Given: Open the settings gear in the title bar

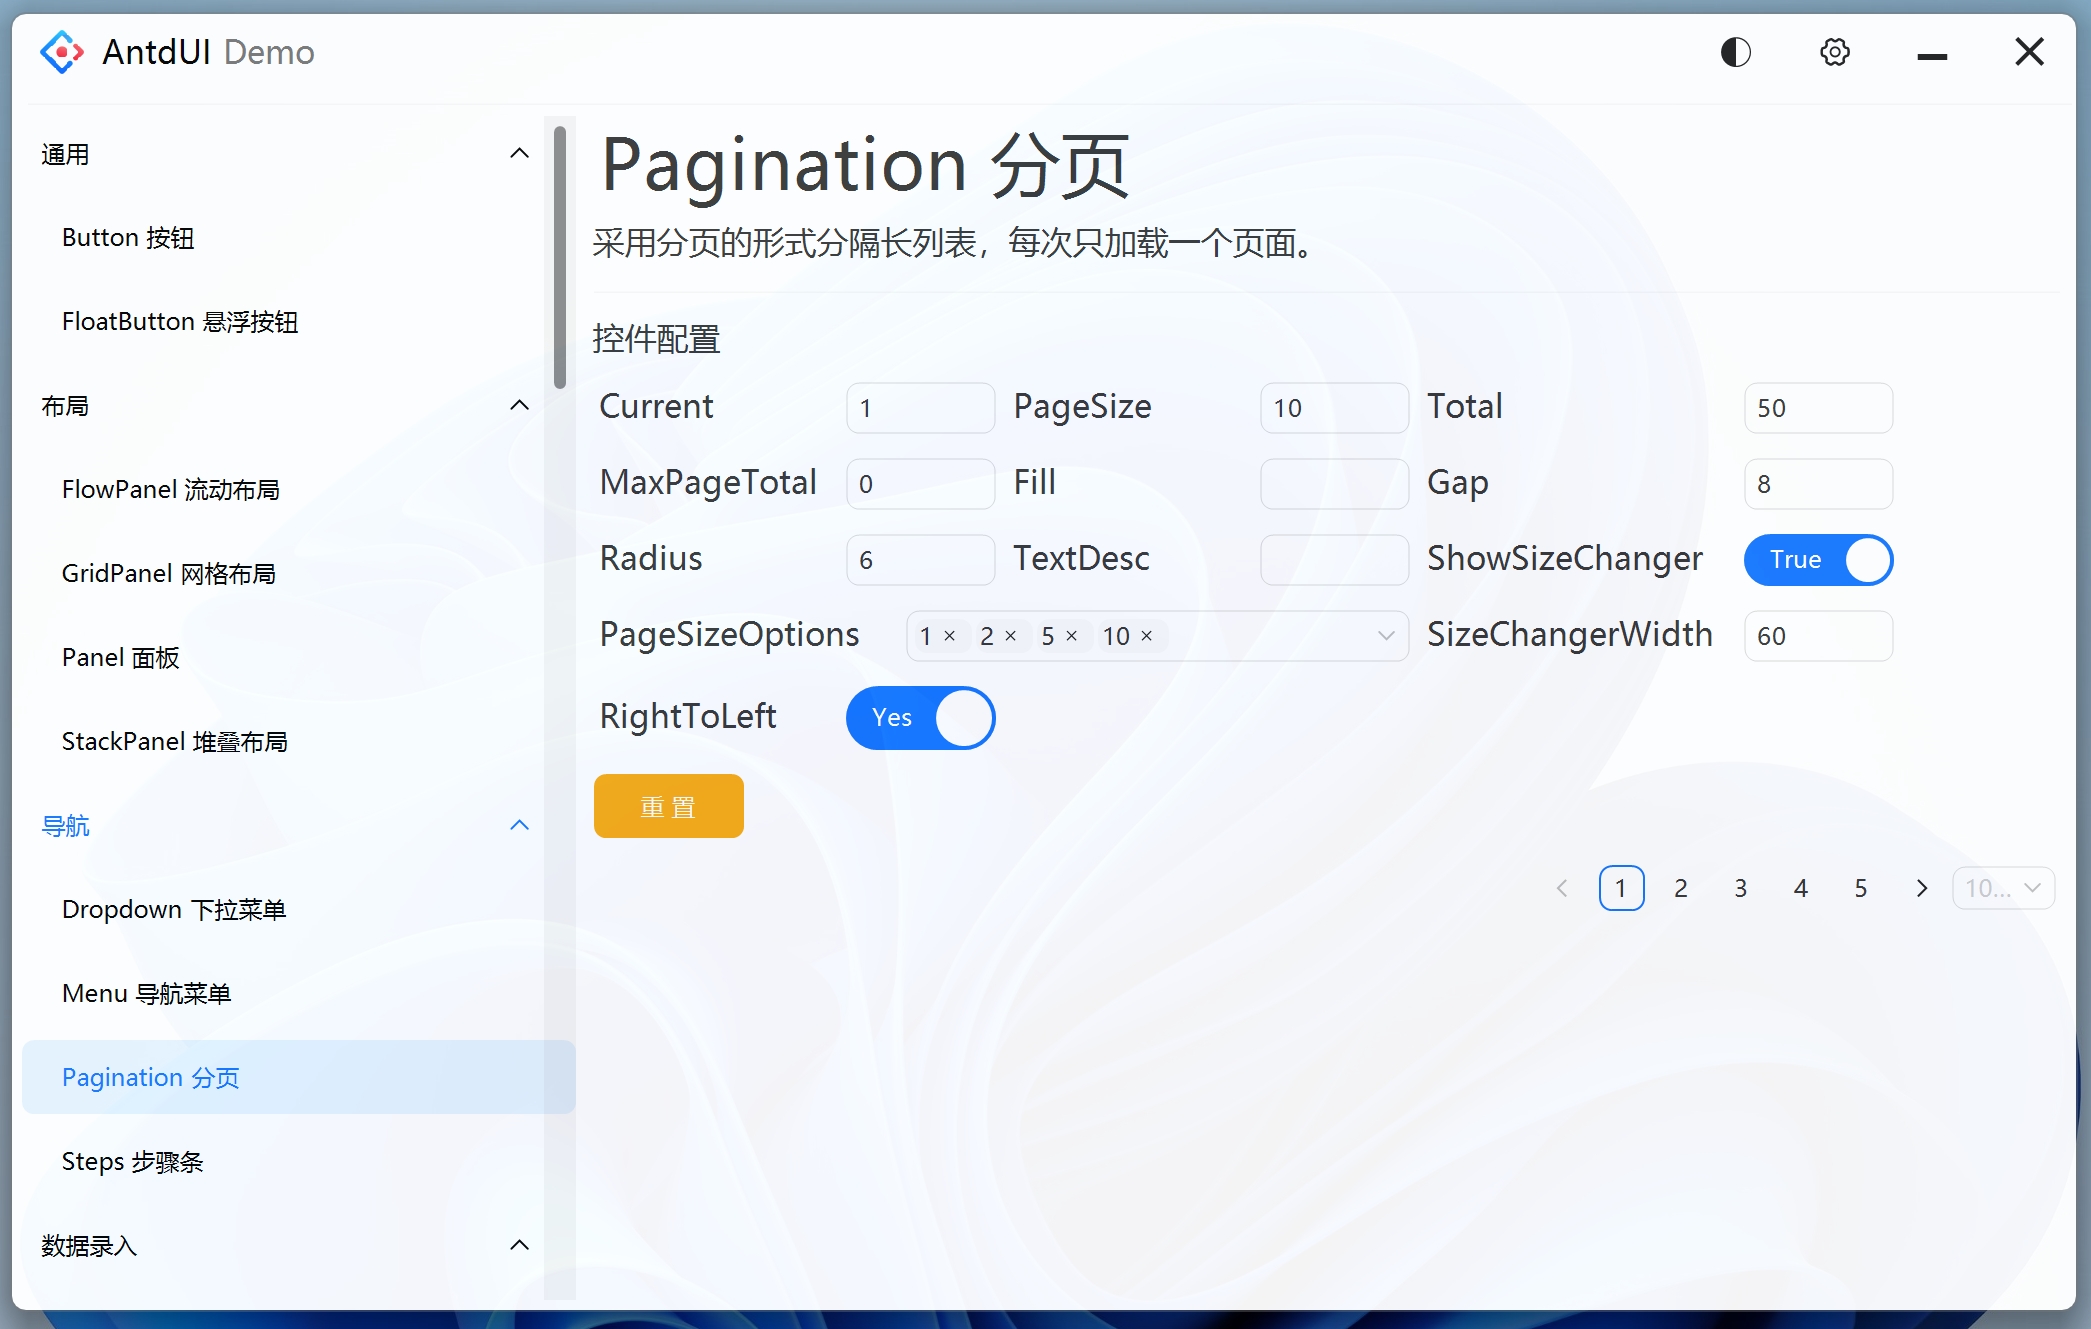Looking at the screenshot, I should (x=1834, y=52).
